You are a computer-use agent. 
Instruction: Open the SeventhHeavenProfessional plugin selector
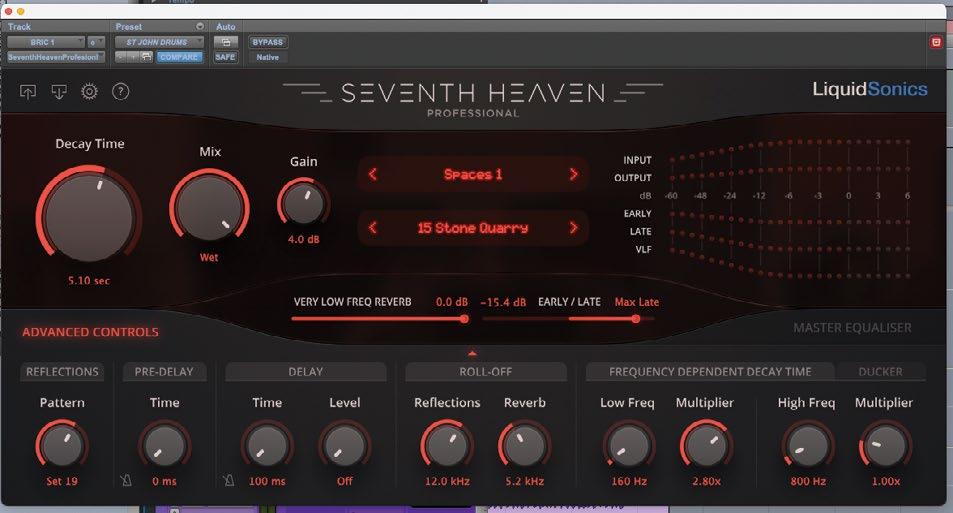click(56, 57)
